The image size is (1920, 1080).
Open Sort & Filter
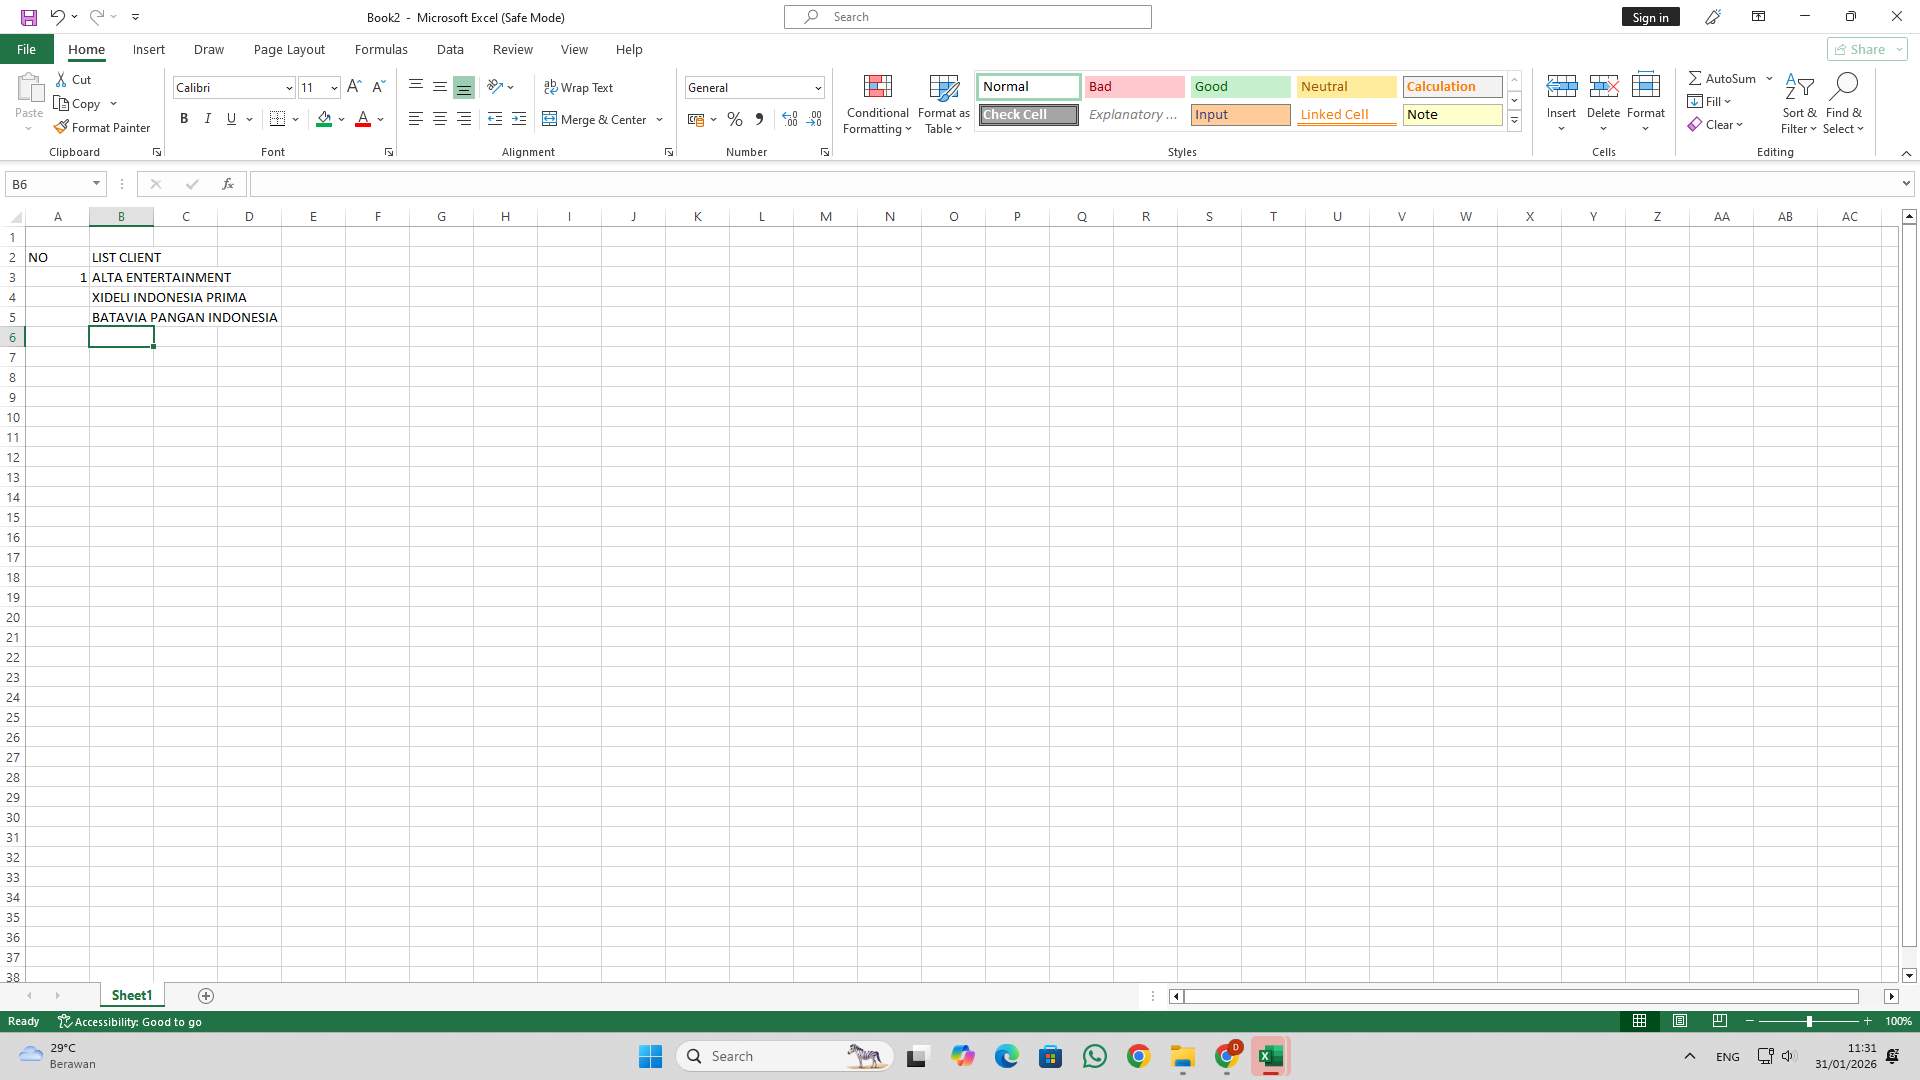(1798, 103)
